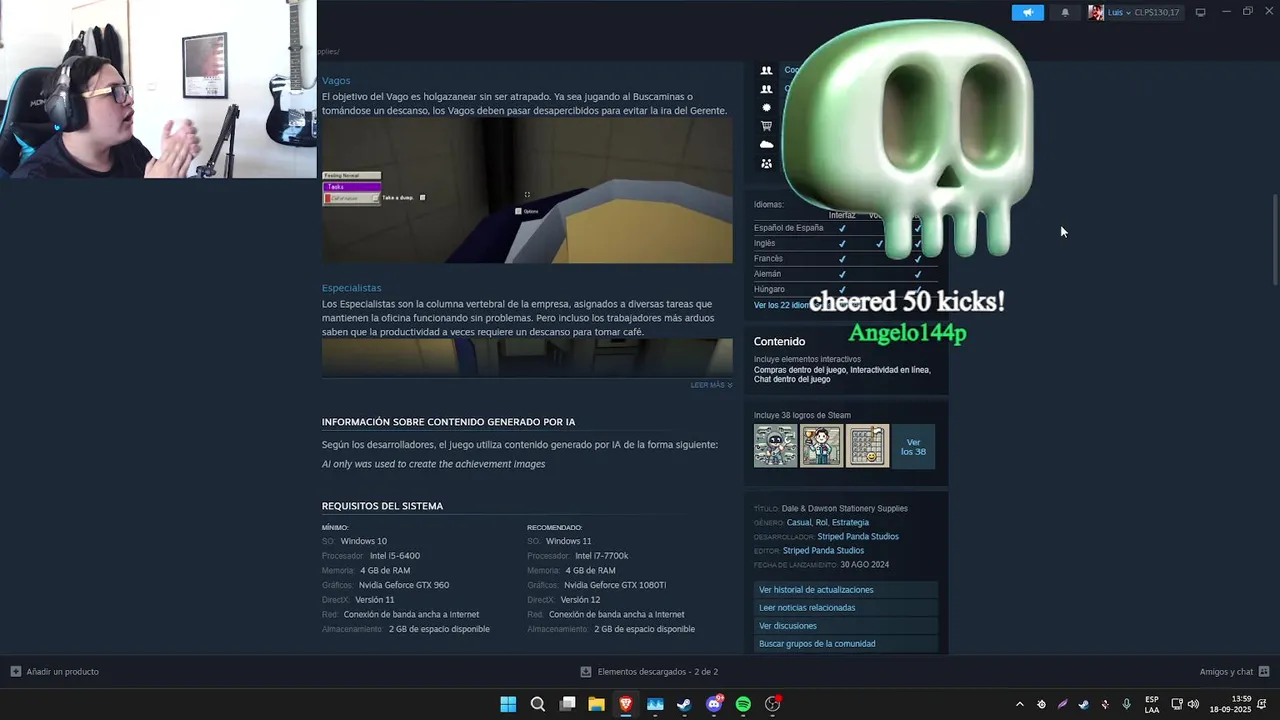Click the plus icon for Añadir un producto
The image size is (1280, 720).
(15, 671)
